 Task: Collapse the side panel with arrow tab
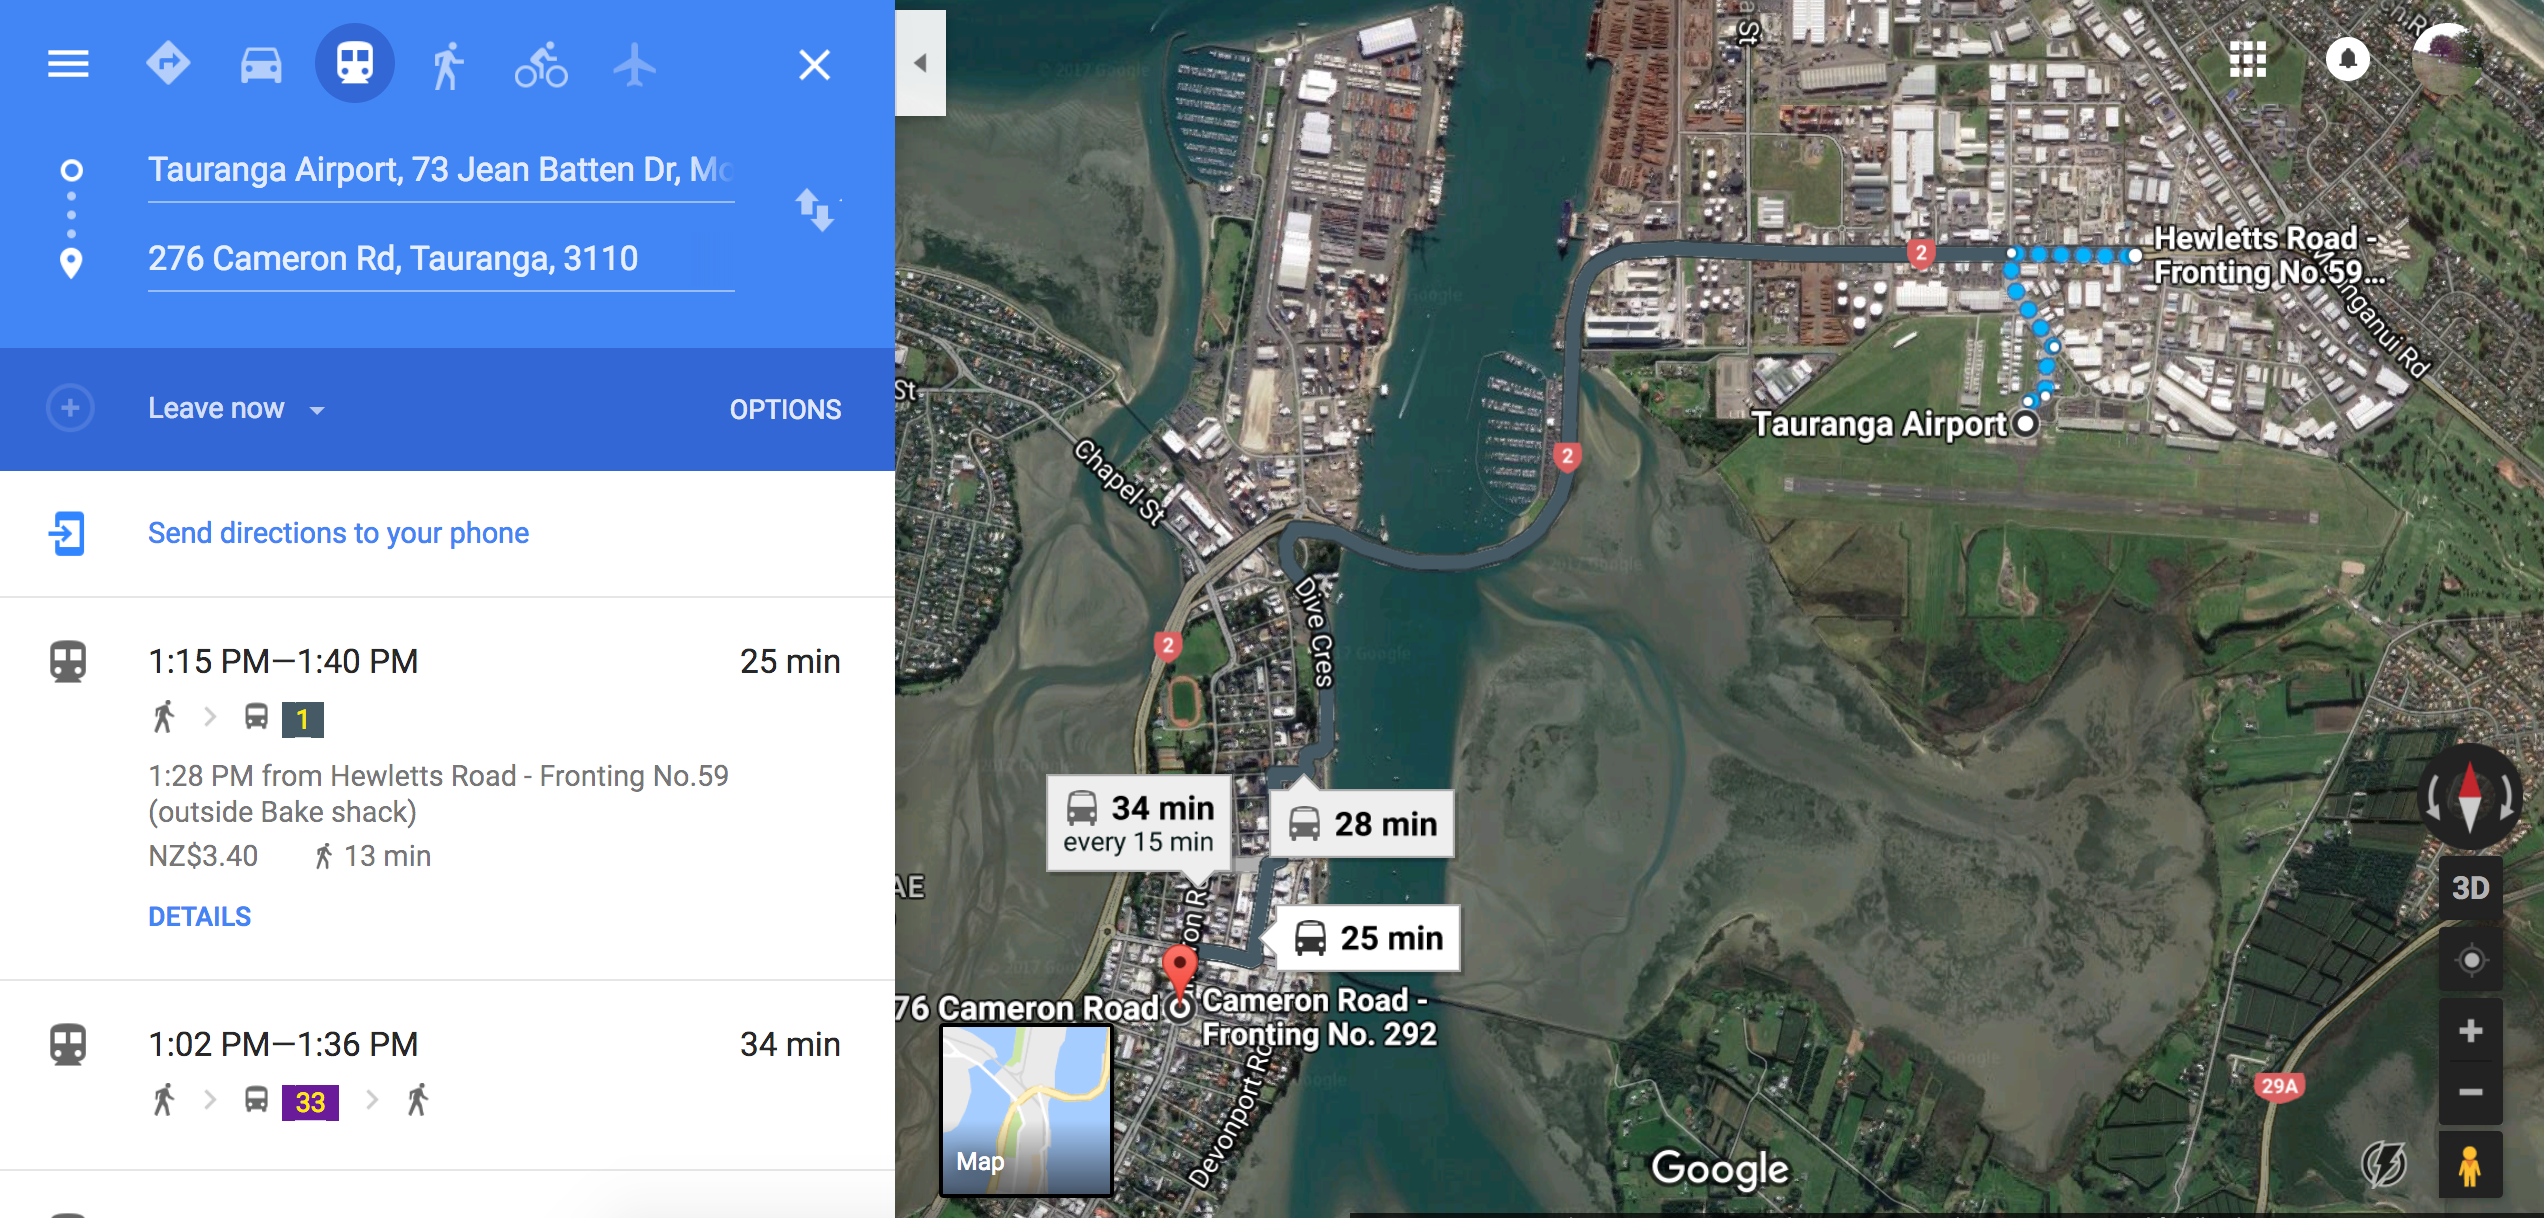[920, 63]
